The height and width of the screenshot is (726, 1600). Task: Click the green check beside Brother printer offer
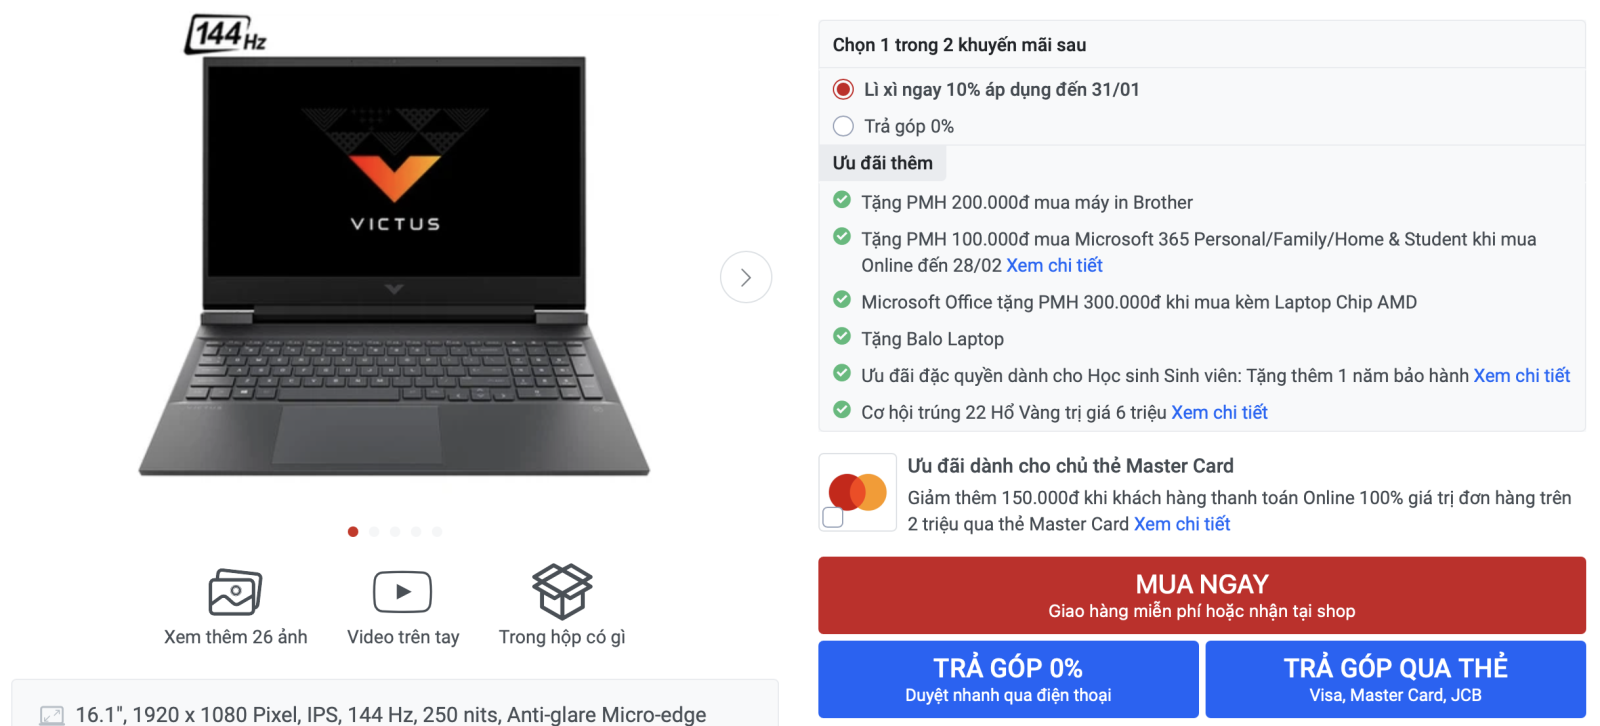point(842,200)
